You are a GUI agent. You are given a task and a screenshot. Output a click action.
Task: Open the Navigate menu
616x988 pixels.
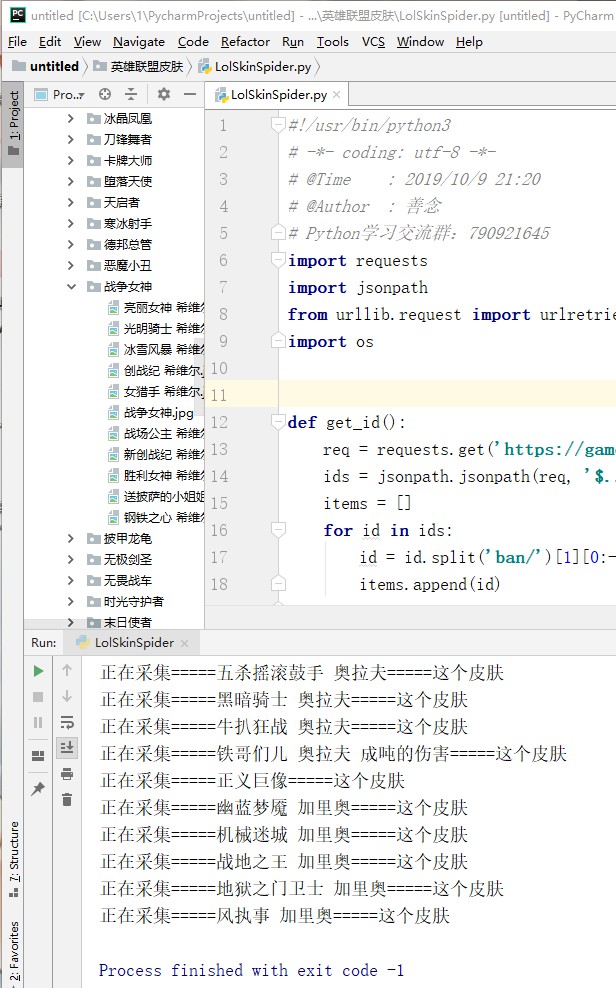(x=139, y=42)
